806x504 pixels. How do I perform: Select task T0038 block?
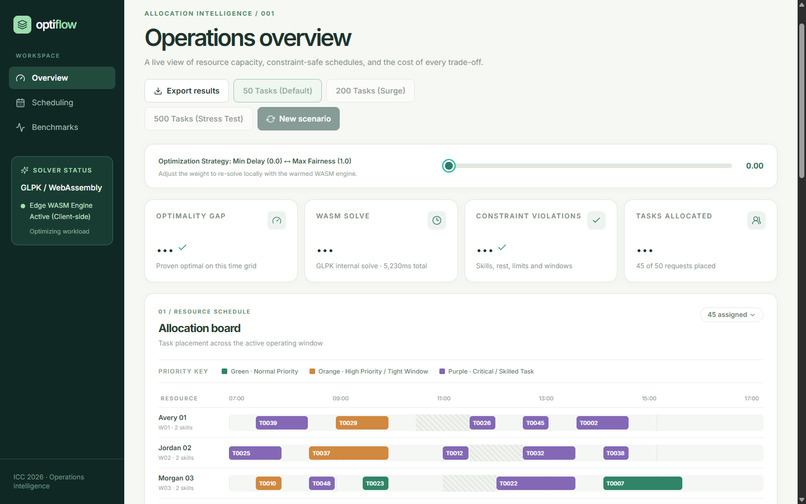tap(616, 453)
